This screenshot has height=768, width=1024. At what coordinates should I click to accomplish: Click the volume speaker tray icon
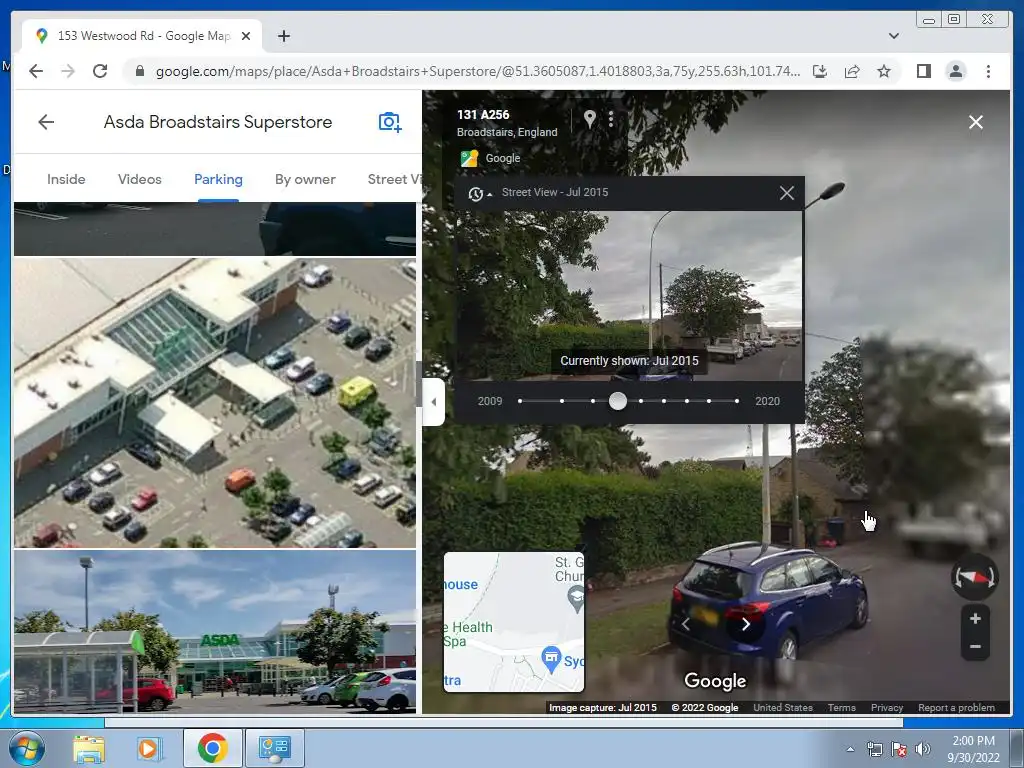click(x=923, y=749)
